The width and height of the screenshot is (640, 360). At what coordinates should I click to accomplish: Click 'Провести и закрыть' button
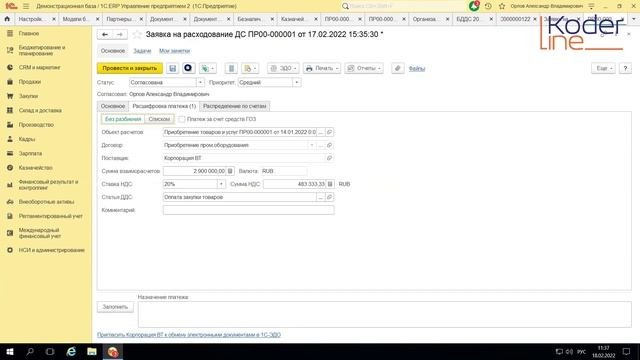pyautogui.click(x=130, y=68)
